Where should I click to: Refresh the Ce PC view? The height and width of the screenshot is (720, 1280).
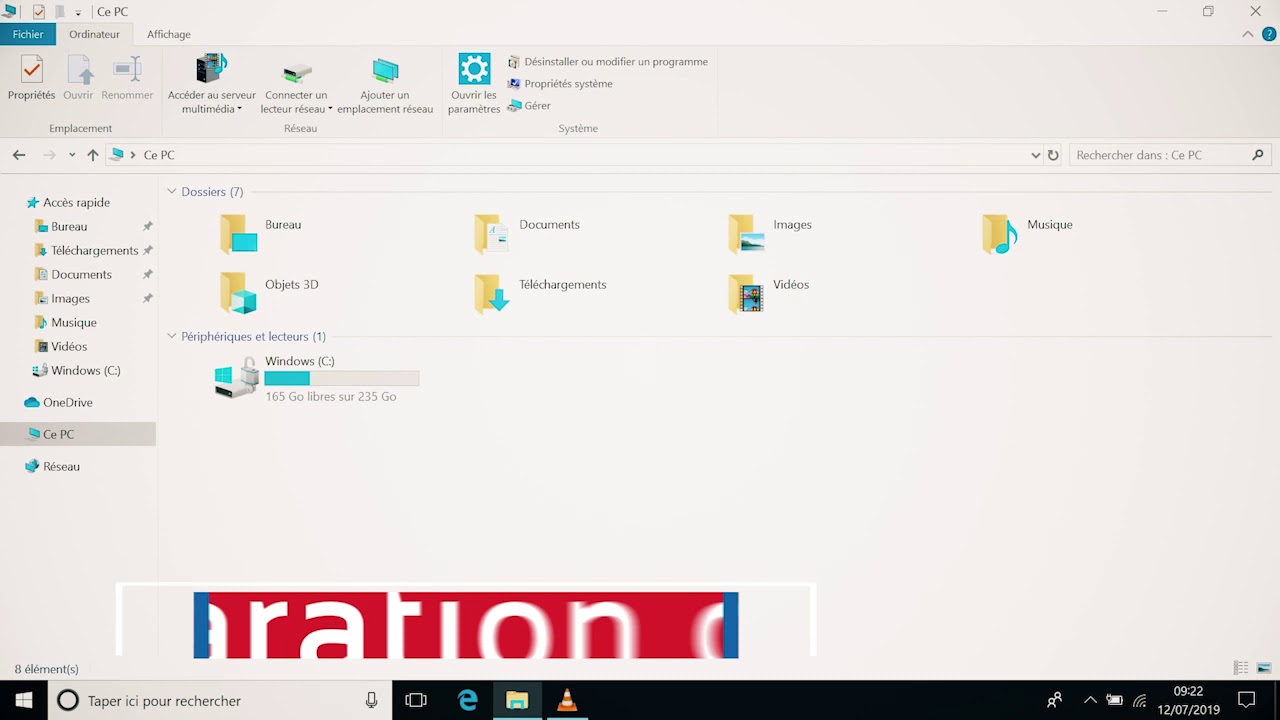click(x=1053, y=155)
